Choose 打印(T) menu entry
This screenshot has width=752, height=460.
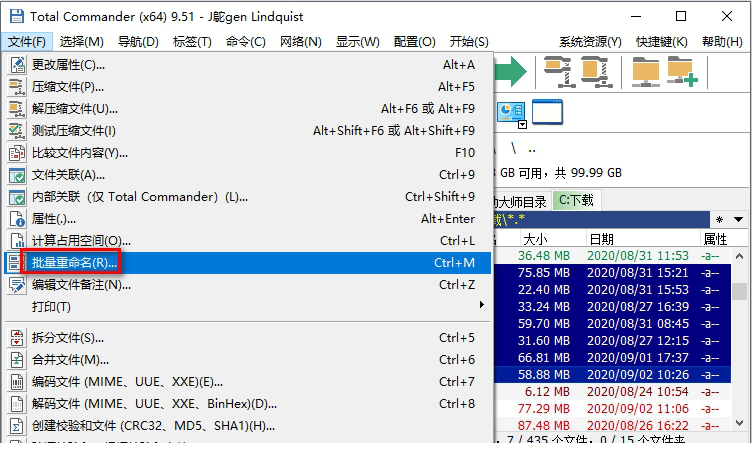247,307
